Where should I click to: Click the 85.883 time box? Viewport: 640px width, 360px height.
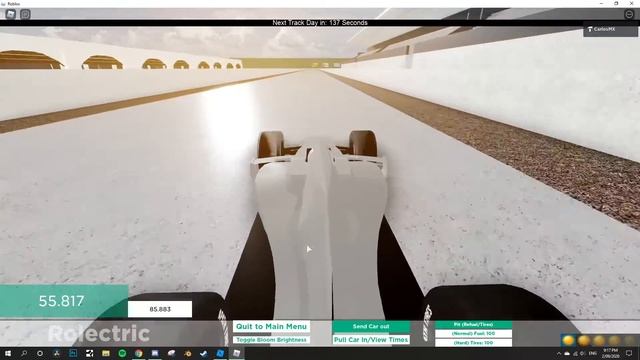pyautogui.click(x=160, y=309)
